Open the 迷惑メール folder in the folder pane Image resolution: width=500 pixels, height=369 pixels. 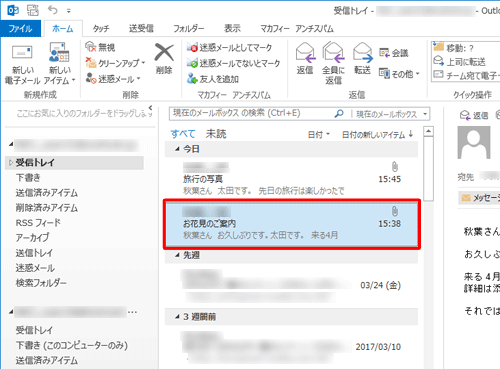[35, 268]
